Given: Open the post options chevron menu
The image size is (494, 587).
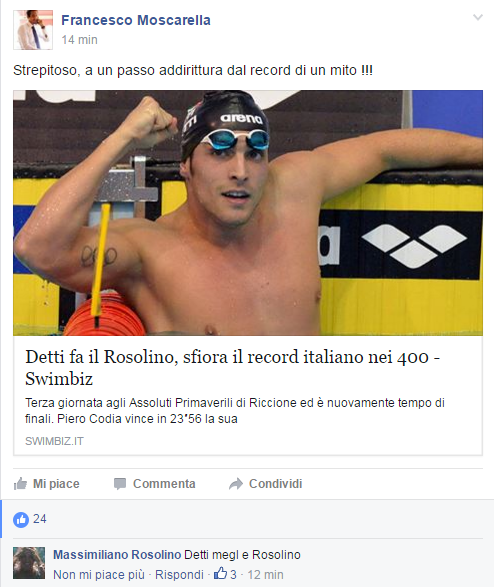Looking at the screenshot, I should point(478,17).
